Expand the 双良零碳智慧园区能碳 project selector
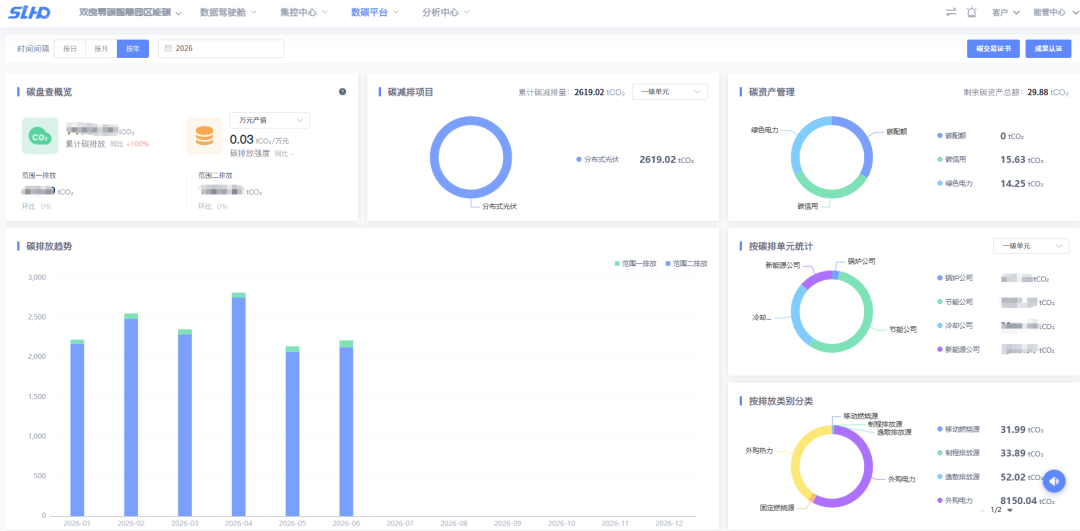 click(x=130, y=12)
